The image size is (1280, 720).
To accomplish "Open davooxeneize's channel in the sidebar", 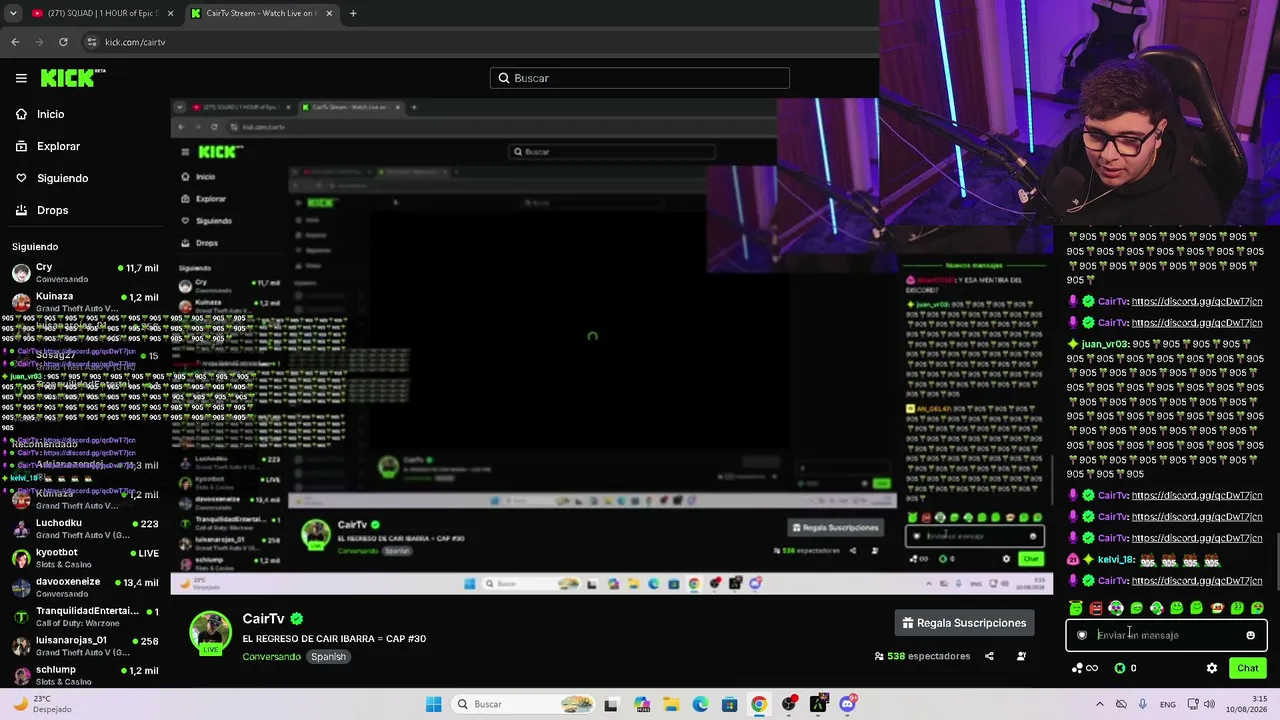I will tap(85, 587).
